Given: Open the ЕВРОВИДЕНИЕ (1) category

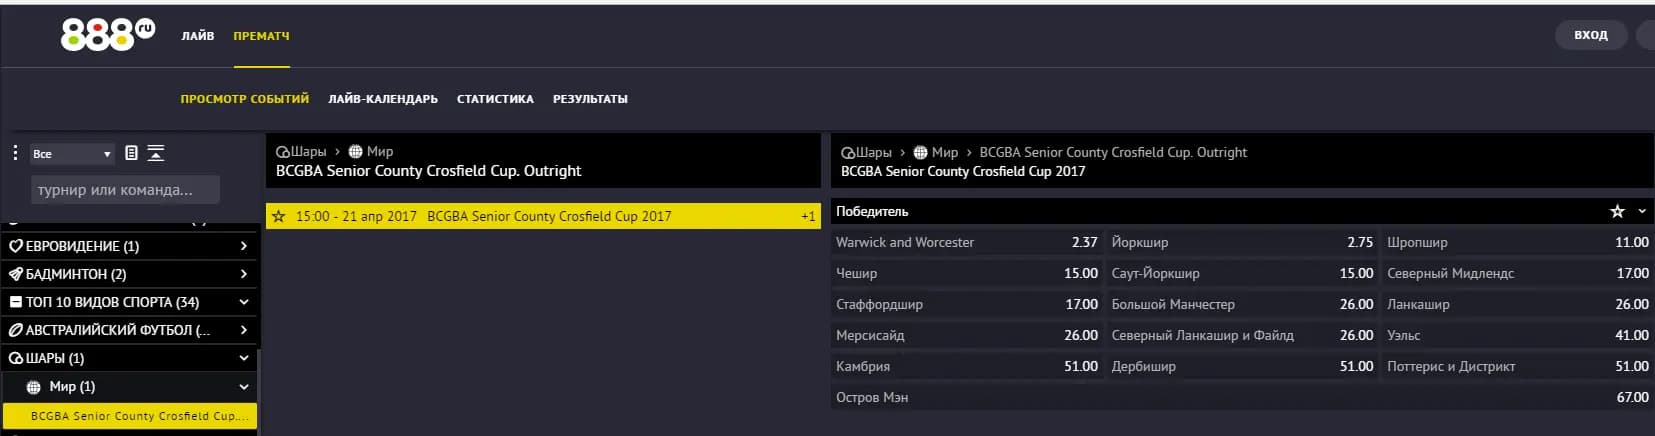Looking at the screenshot, I should point(130,246).
